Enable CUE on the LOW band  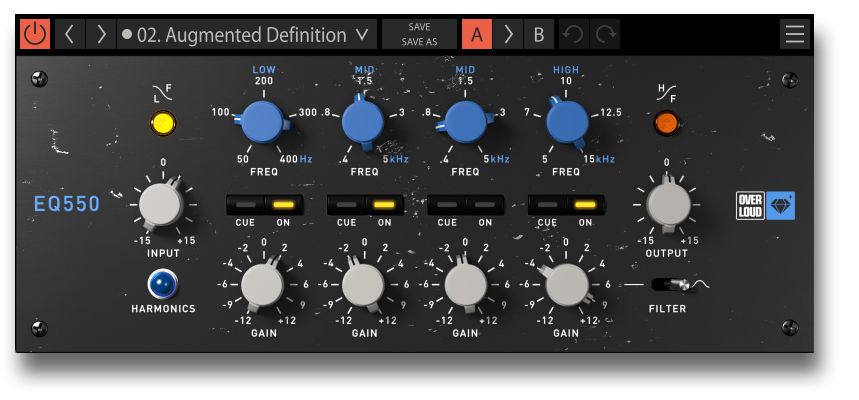pos(245,205)
